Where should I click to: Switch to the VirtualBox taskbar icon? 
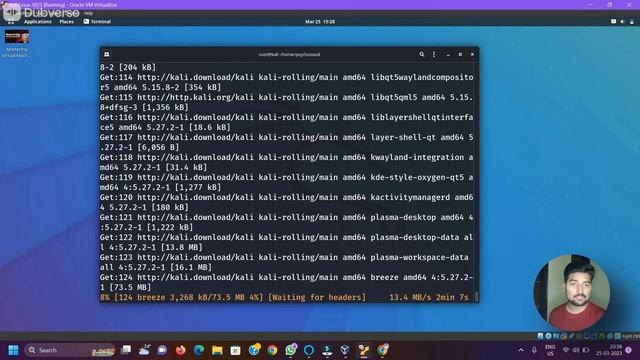pos(345,350)
